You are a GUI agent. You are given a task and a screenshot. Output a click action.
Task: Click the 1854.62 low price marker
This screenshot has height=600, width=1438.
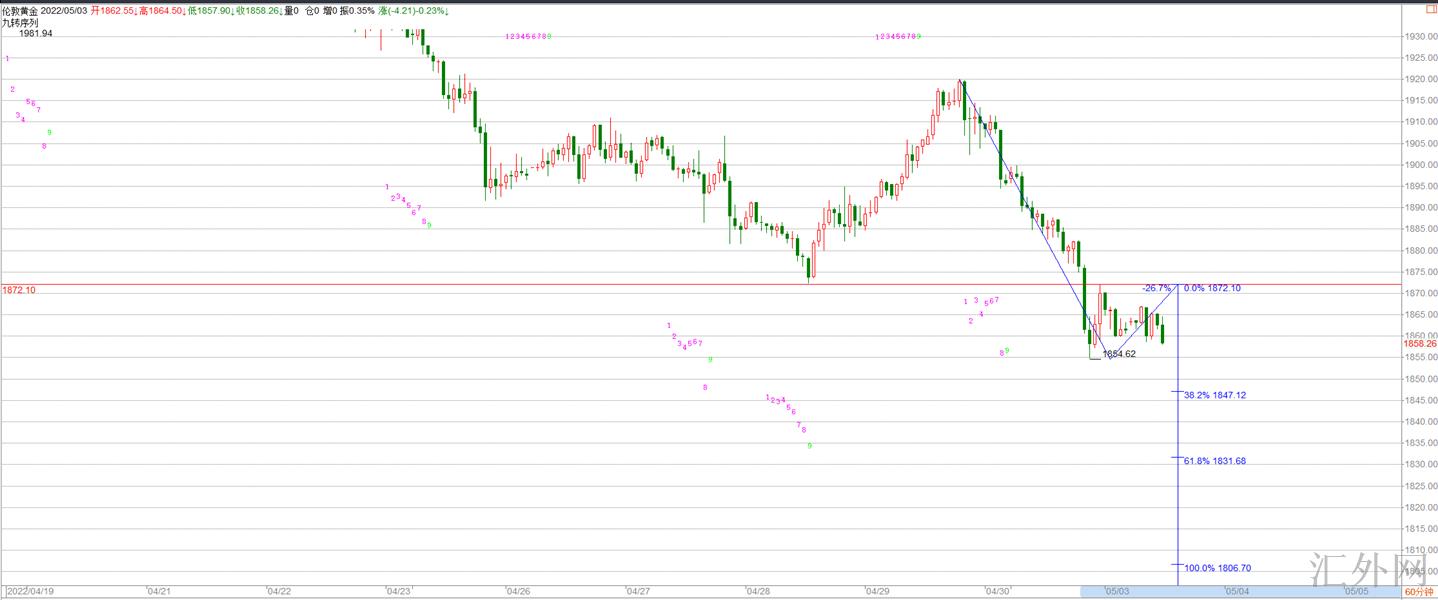[x=1119, y=354]
